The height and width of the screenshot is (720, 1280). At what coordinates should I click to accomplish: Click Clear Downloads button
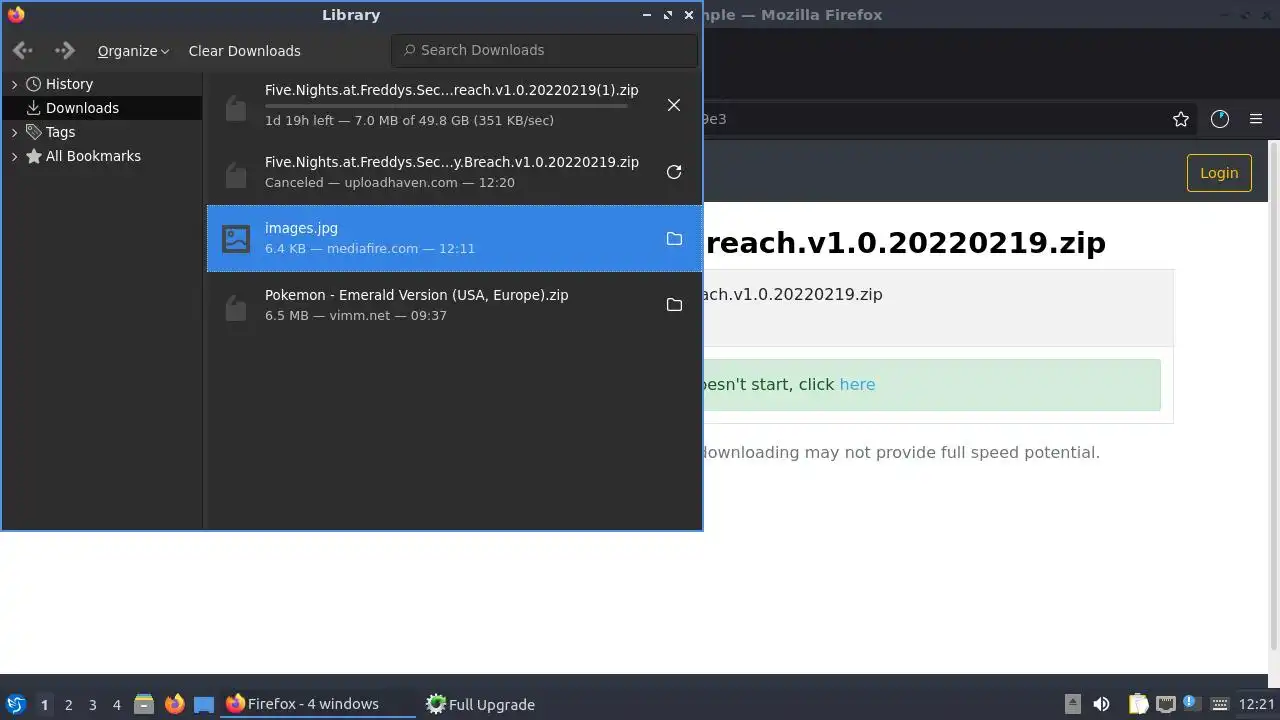[x=244, y=51]
